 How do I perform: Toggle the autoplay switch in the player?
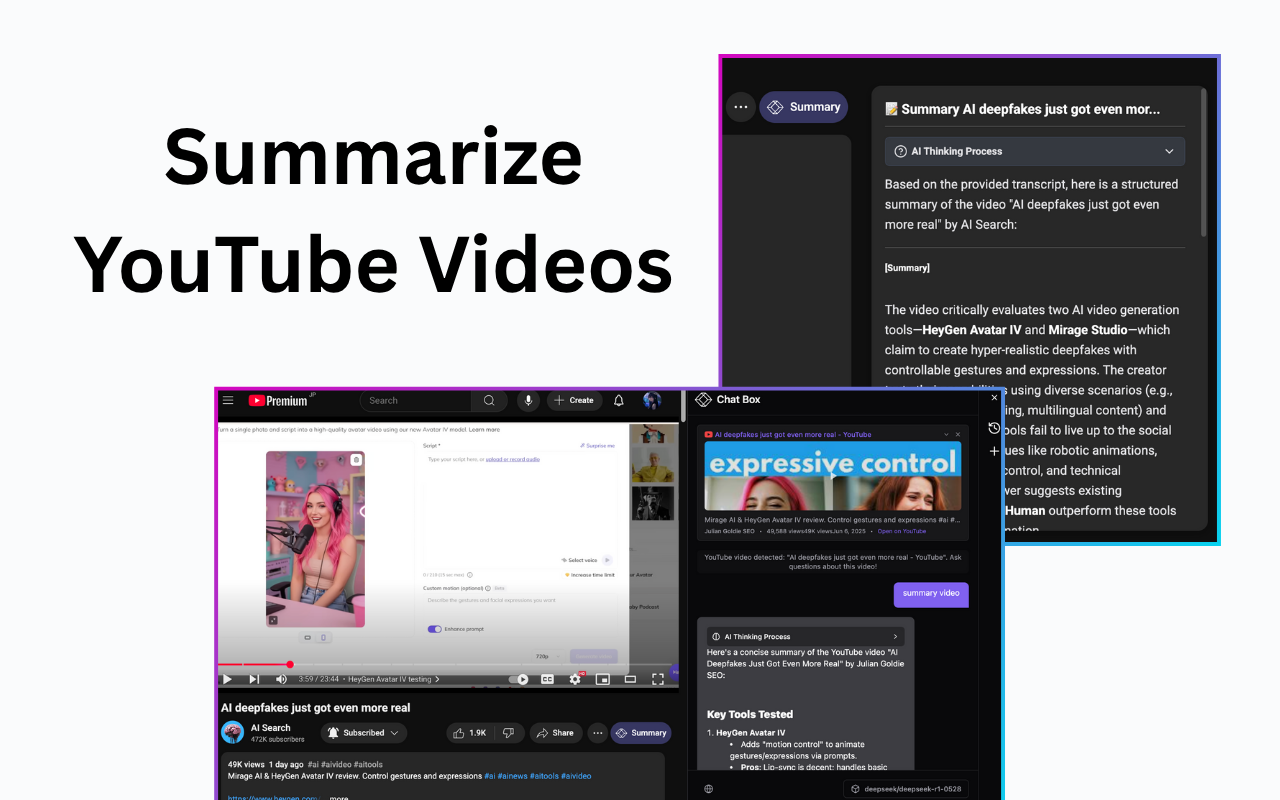[520, 679]
